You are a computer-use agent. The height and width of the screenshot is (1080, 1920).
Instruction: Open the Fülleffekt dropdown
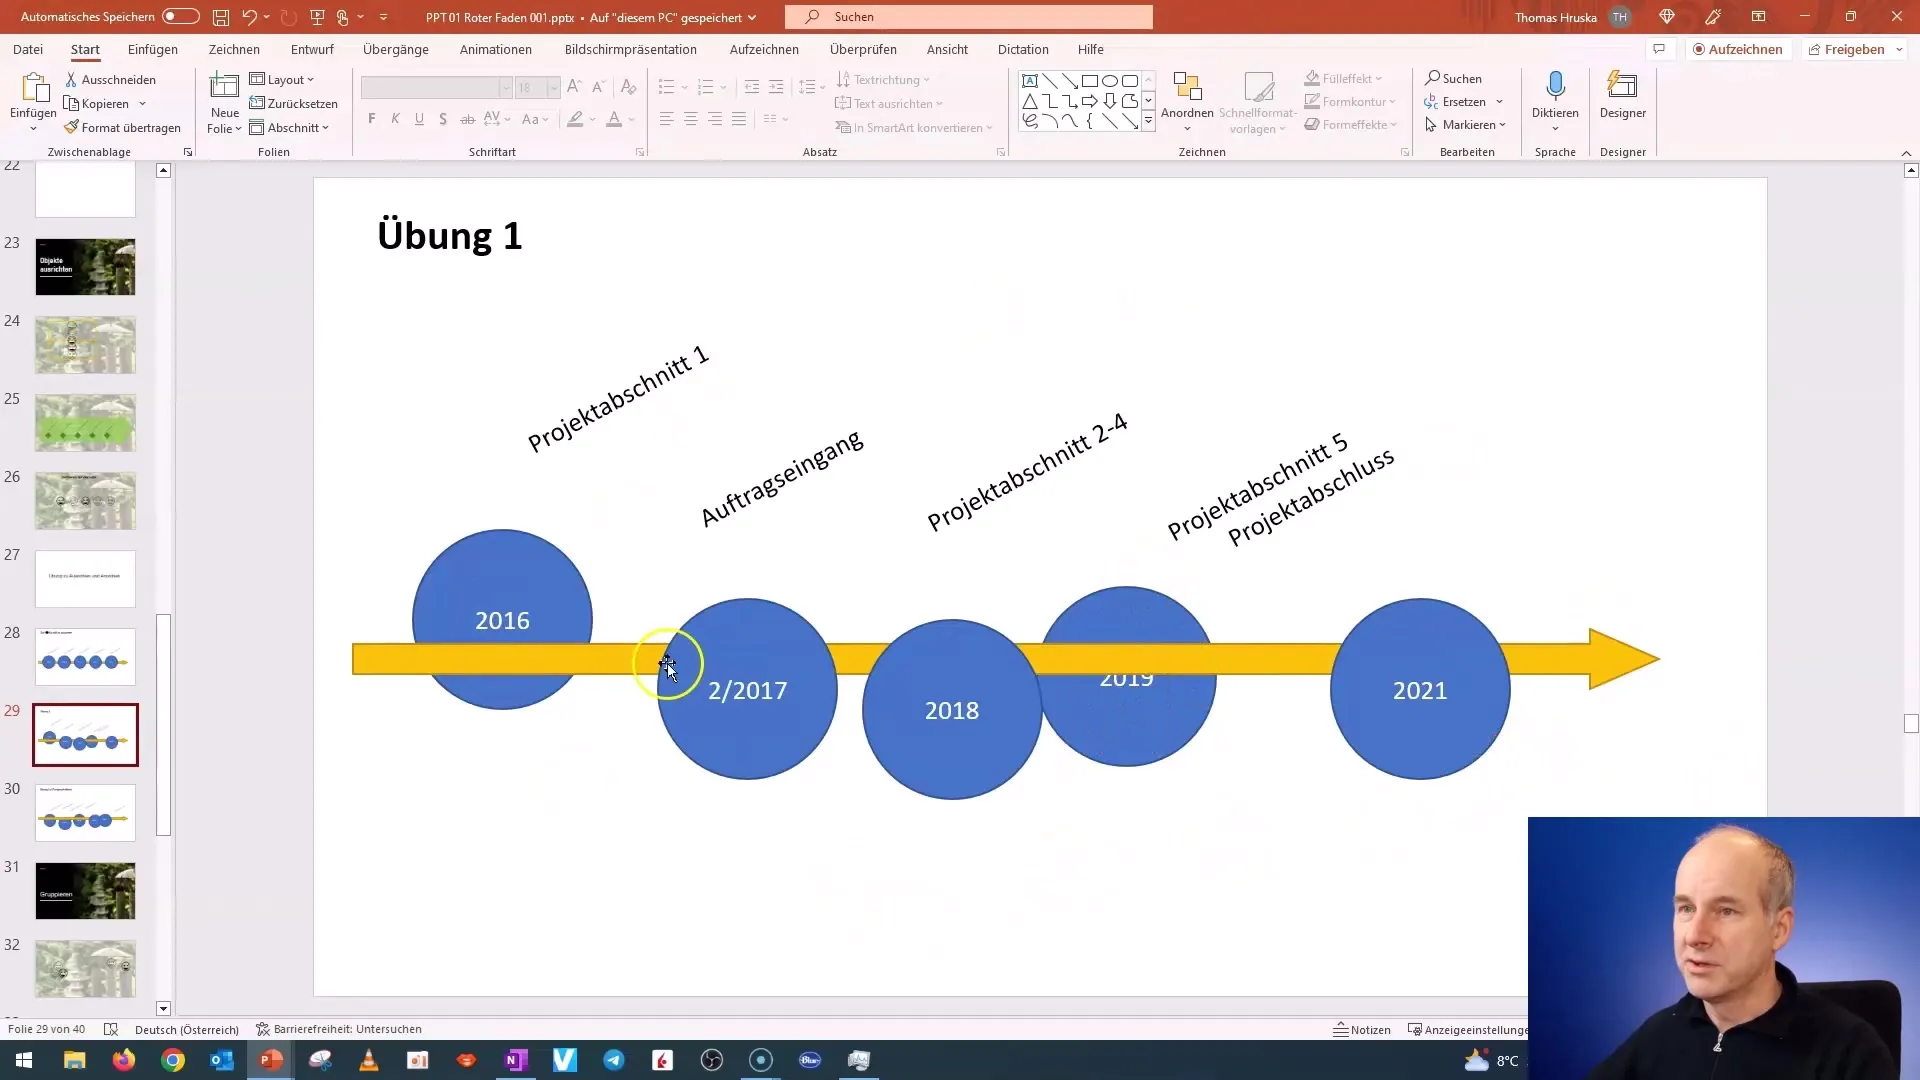(x=1344, y=78)
